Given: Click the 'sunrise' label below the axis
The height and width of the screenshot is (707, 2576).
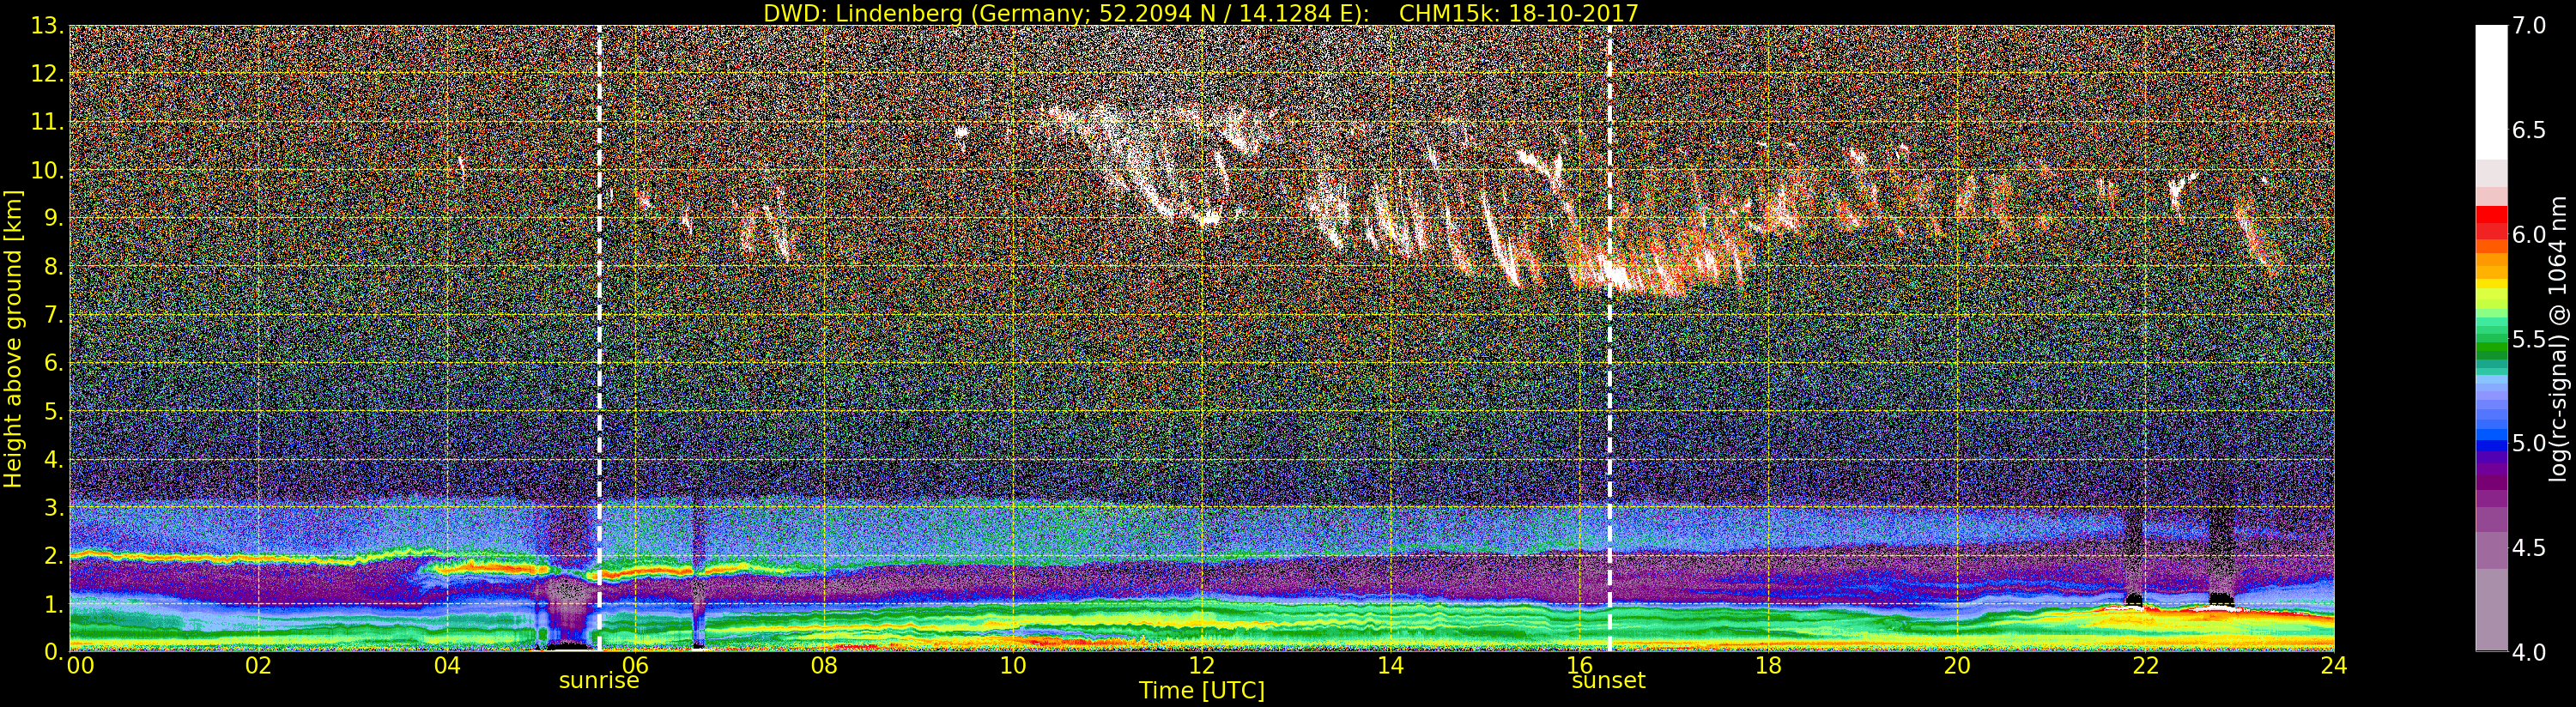Looking at the screenshot, I should coord(598,681).
